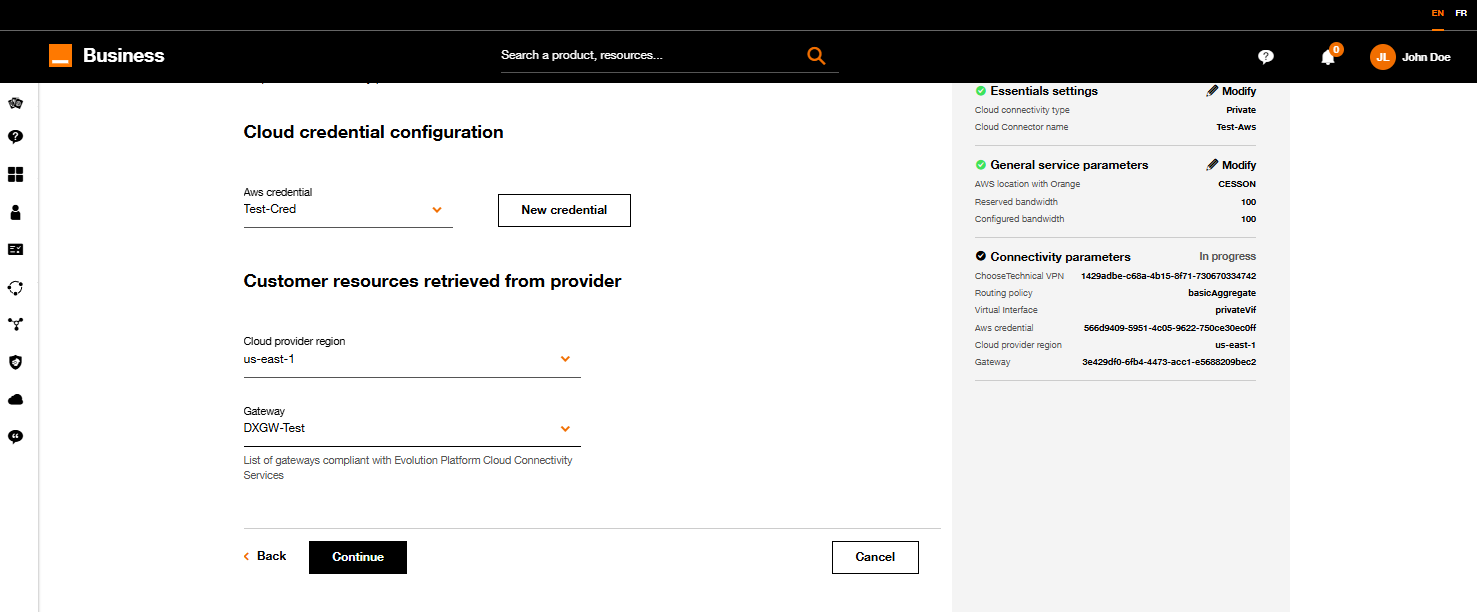Image resolution: width=1477 pixels, height=612 pixels.
Task: Click the Cloud credential configuration heading
Action: 374,132
